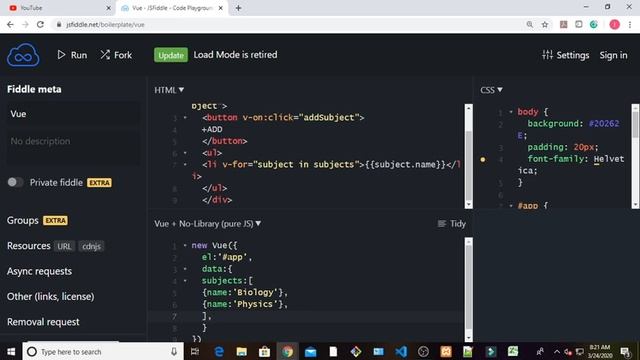Close the YouTube tab

109,8
